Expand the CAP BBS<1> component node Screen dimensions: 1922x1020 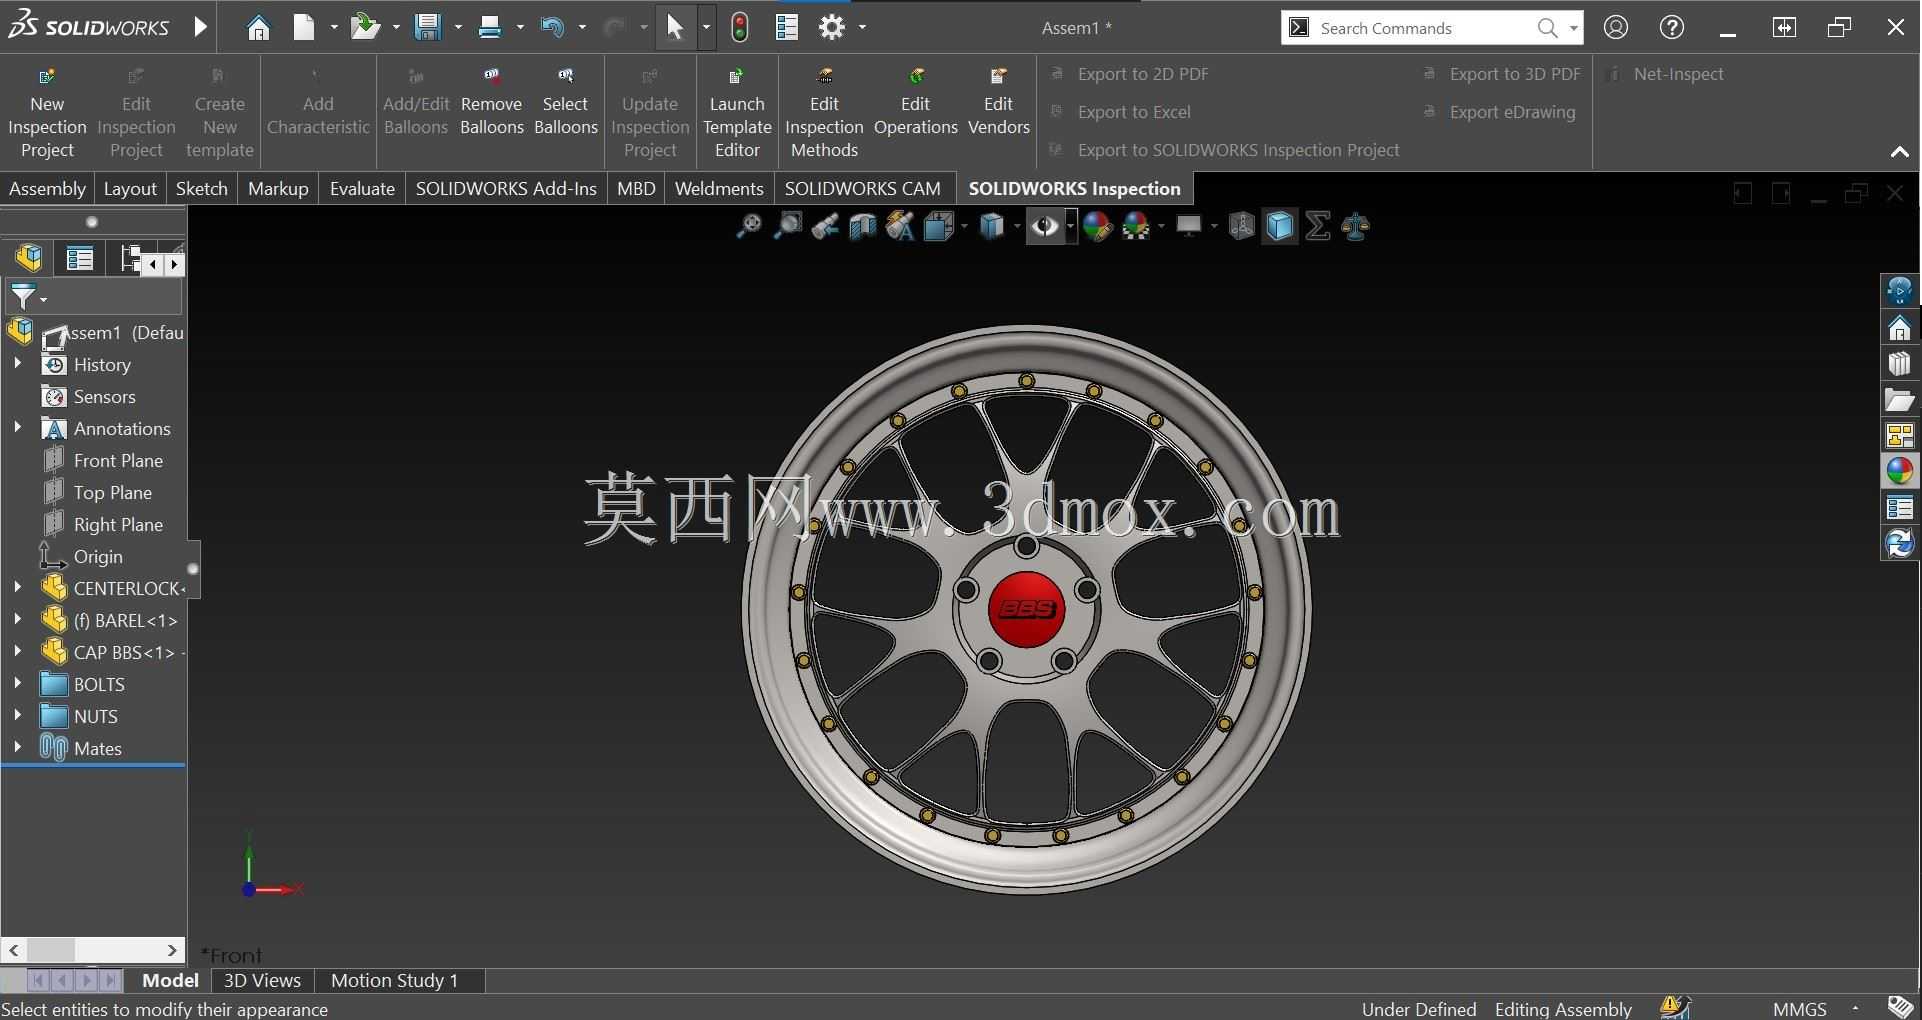pos(17,652)
